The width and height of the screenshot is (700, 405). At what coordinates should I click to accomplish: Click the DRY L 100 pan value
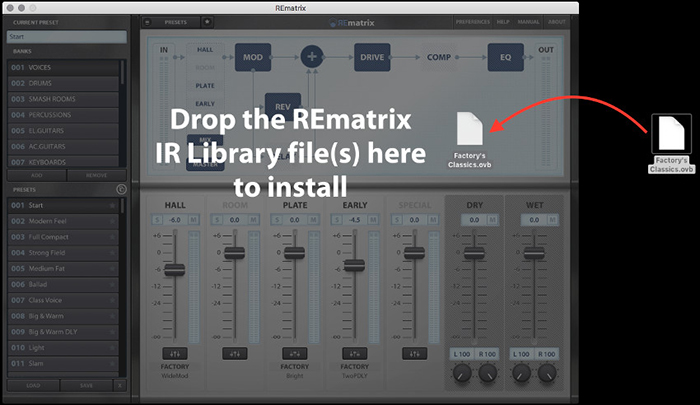click(x=462, y=354)
